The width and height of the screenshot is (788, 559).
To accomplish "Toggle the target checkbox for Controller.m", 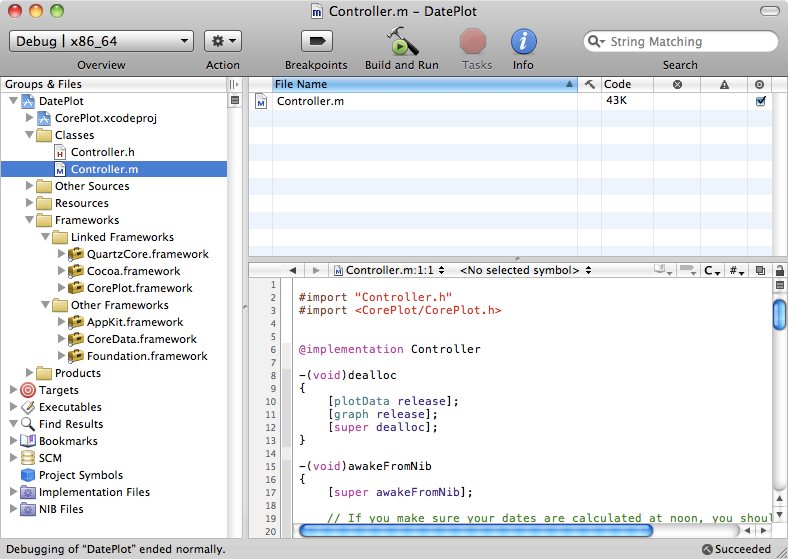I will 760,101.
